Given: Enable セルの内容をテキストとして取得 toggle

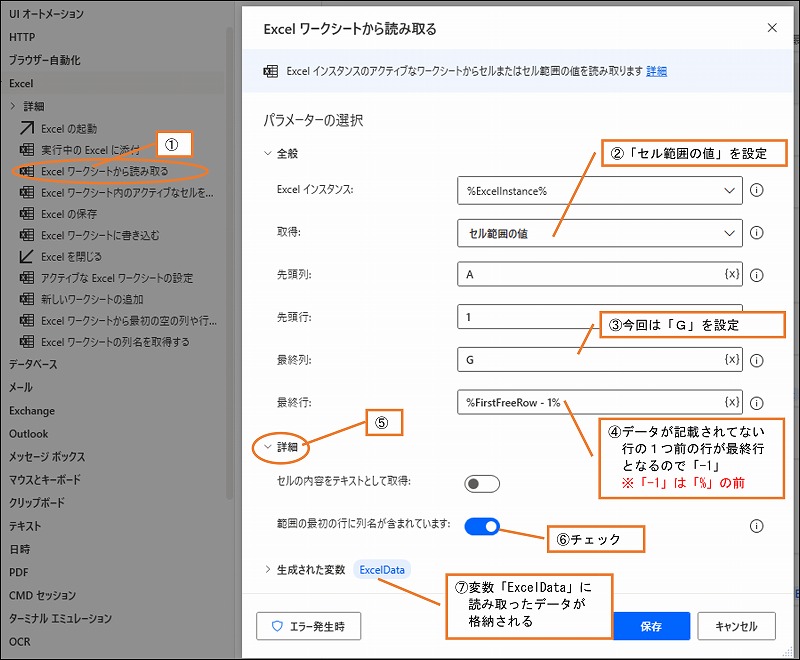Looking at the screenshot, I should point(482,484).
